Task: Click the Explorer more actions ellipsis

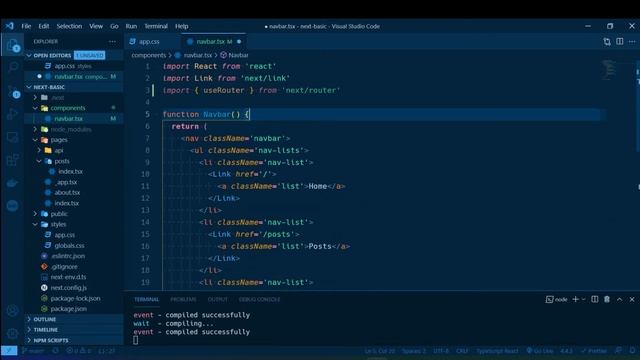Action: click(112, 42)
